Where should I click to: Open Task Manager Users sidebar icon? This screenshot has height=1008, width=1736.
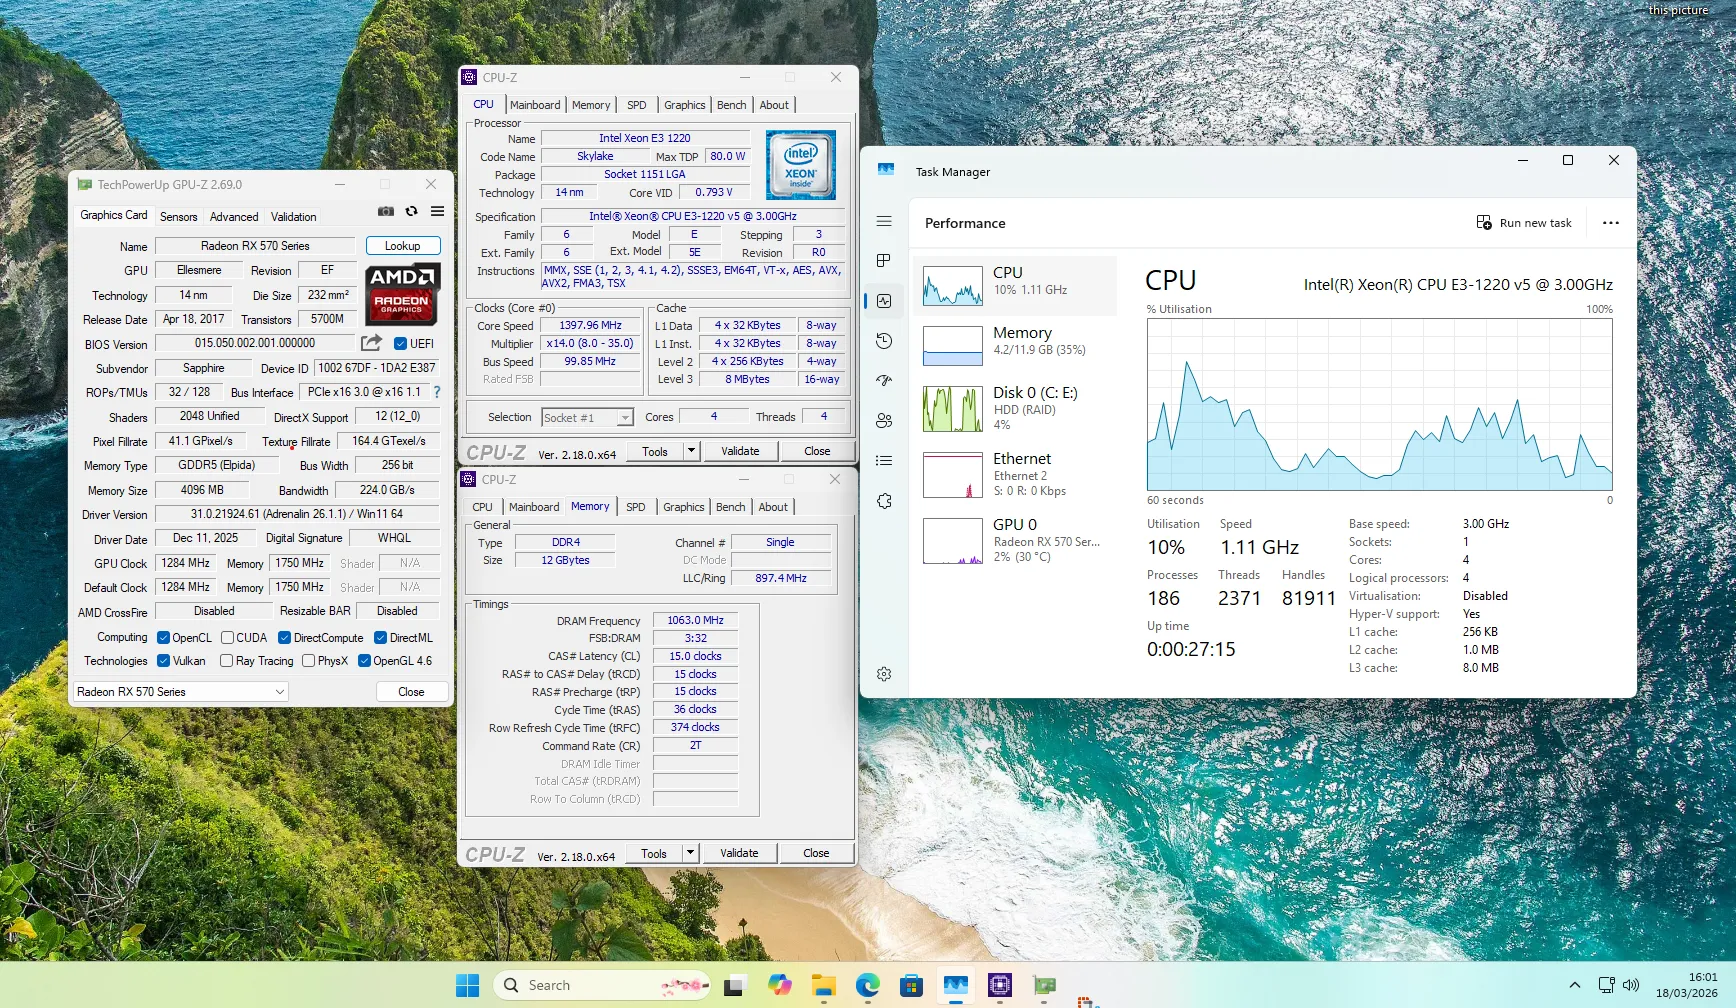[x=884, y=421]
